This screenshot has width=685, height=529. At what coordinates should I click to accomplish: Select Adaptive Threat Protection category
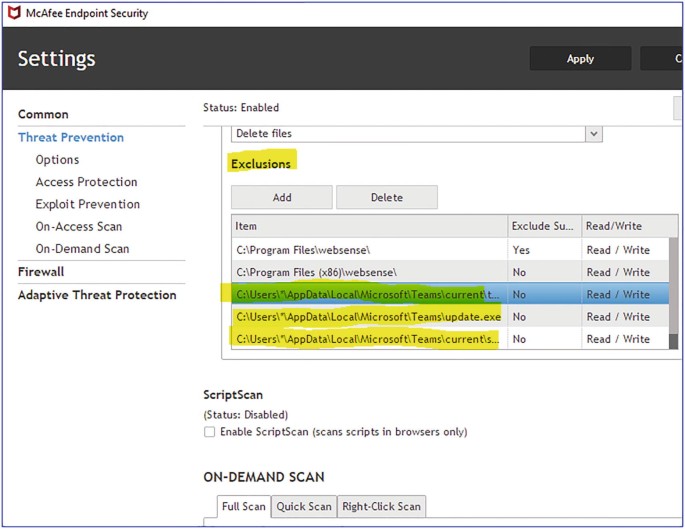pyautogui.click(x=97, y=295)
